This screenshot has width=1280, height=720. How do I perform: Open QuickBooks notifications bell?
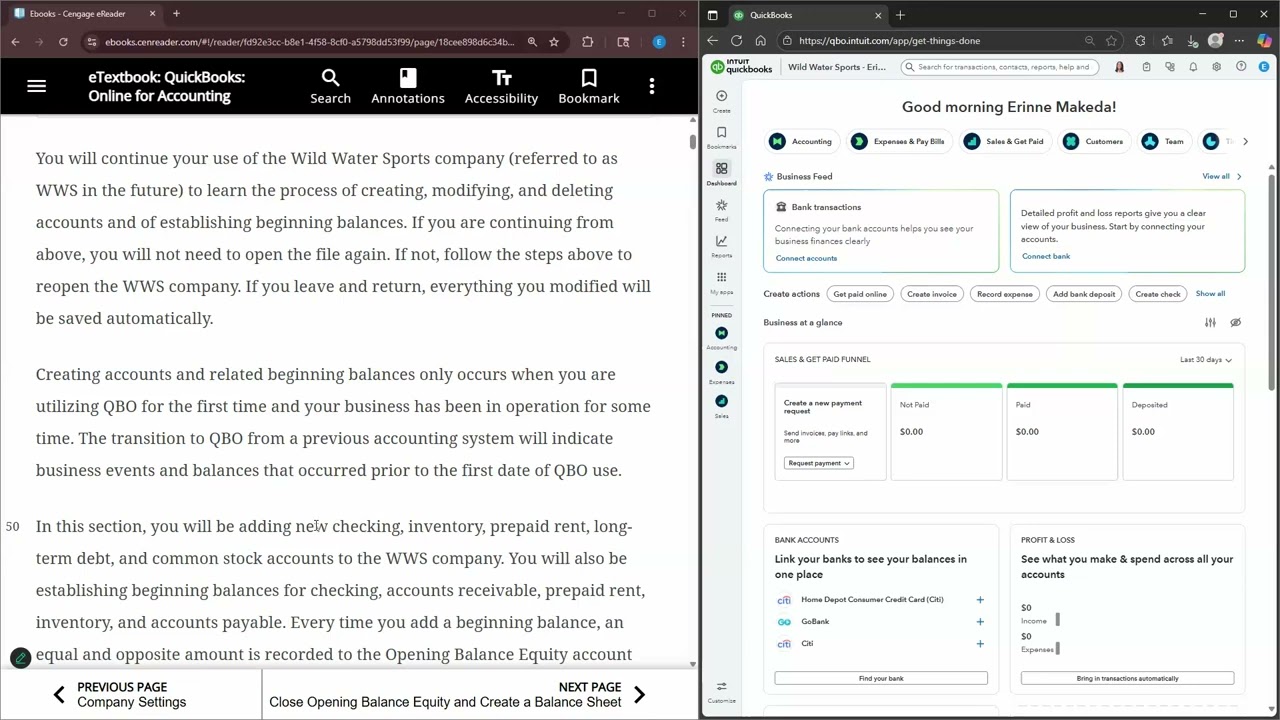tap(1193, 67)
